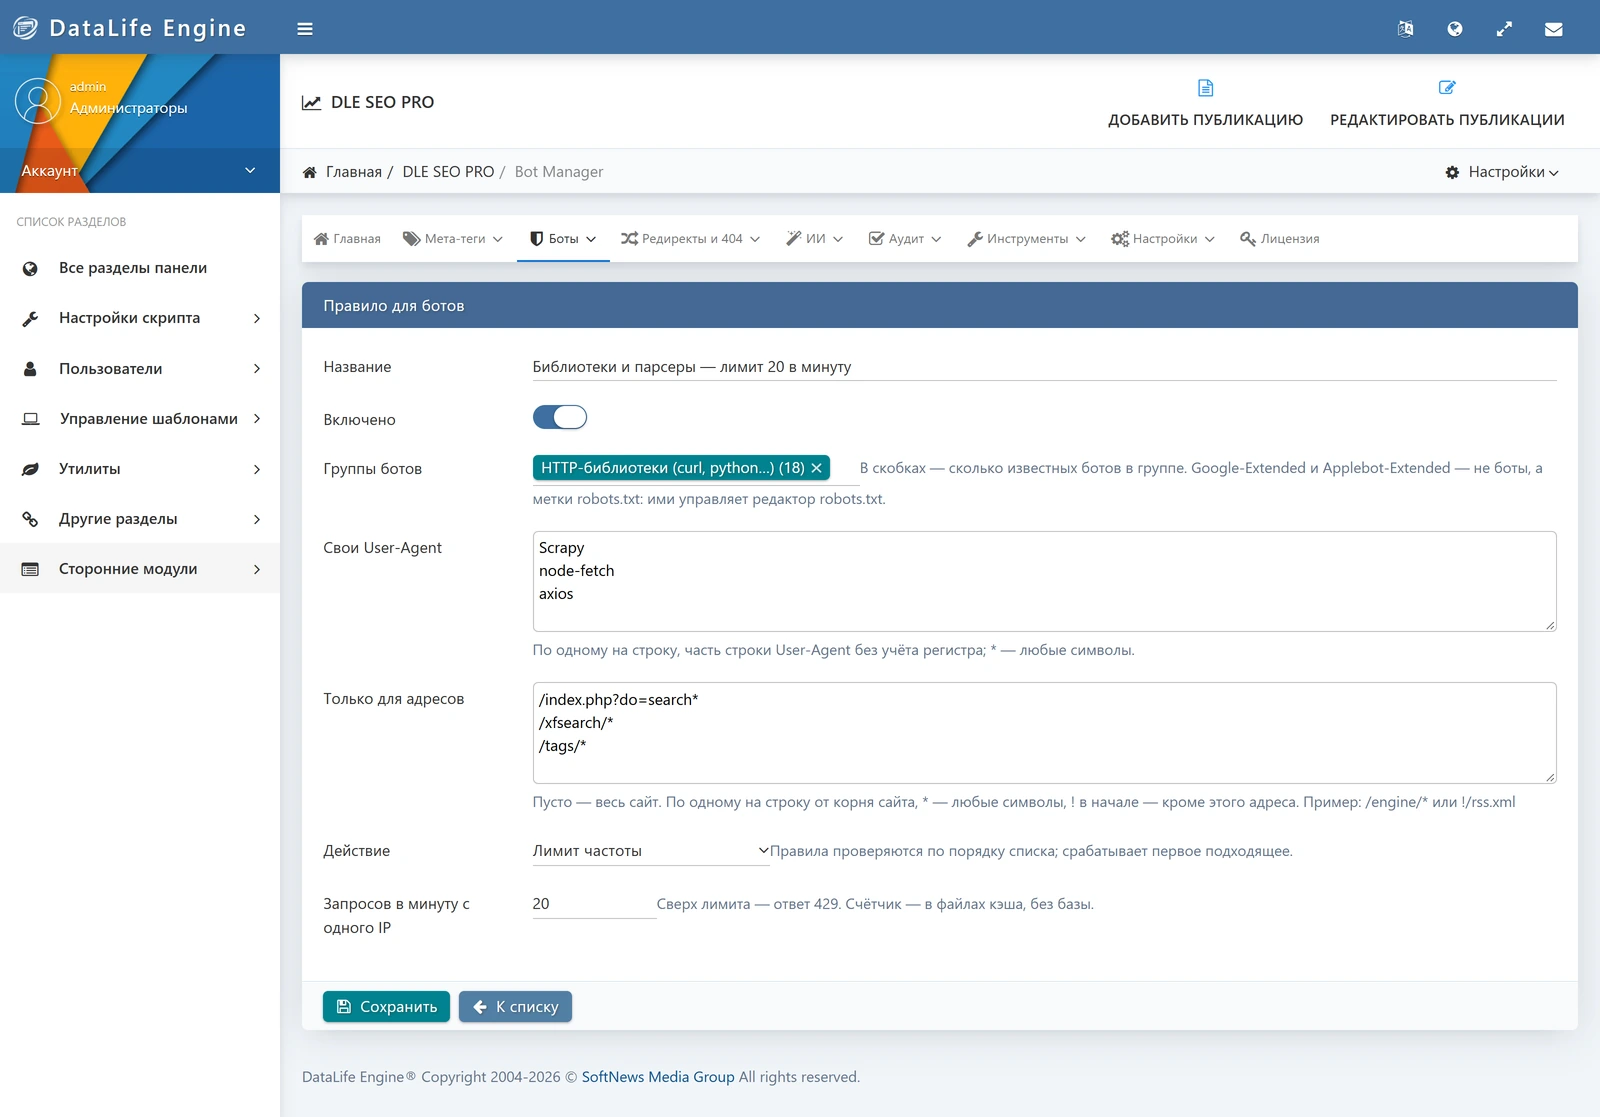The width and height of the screenshot is (1600, 1117).
Task: Click the Главная breadcrumb link
Action: (x=354, y=172)
